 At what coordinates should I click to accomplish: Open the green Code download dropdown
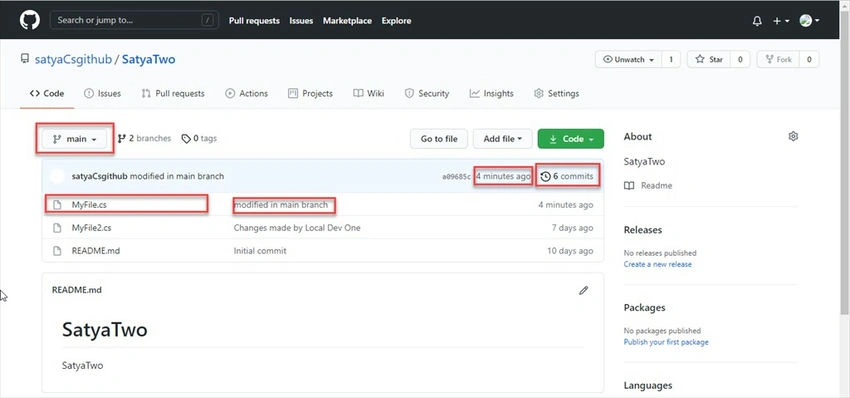(x=571, y=139)
